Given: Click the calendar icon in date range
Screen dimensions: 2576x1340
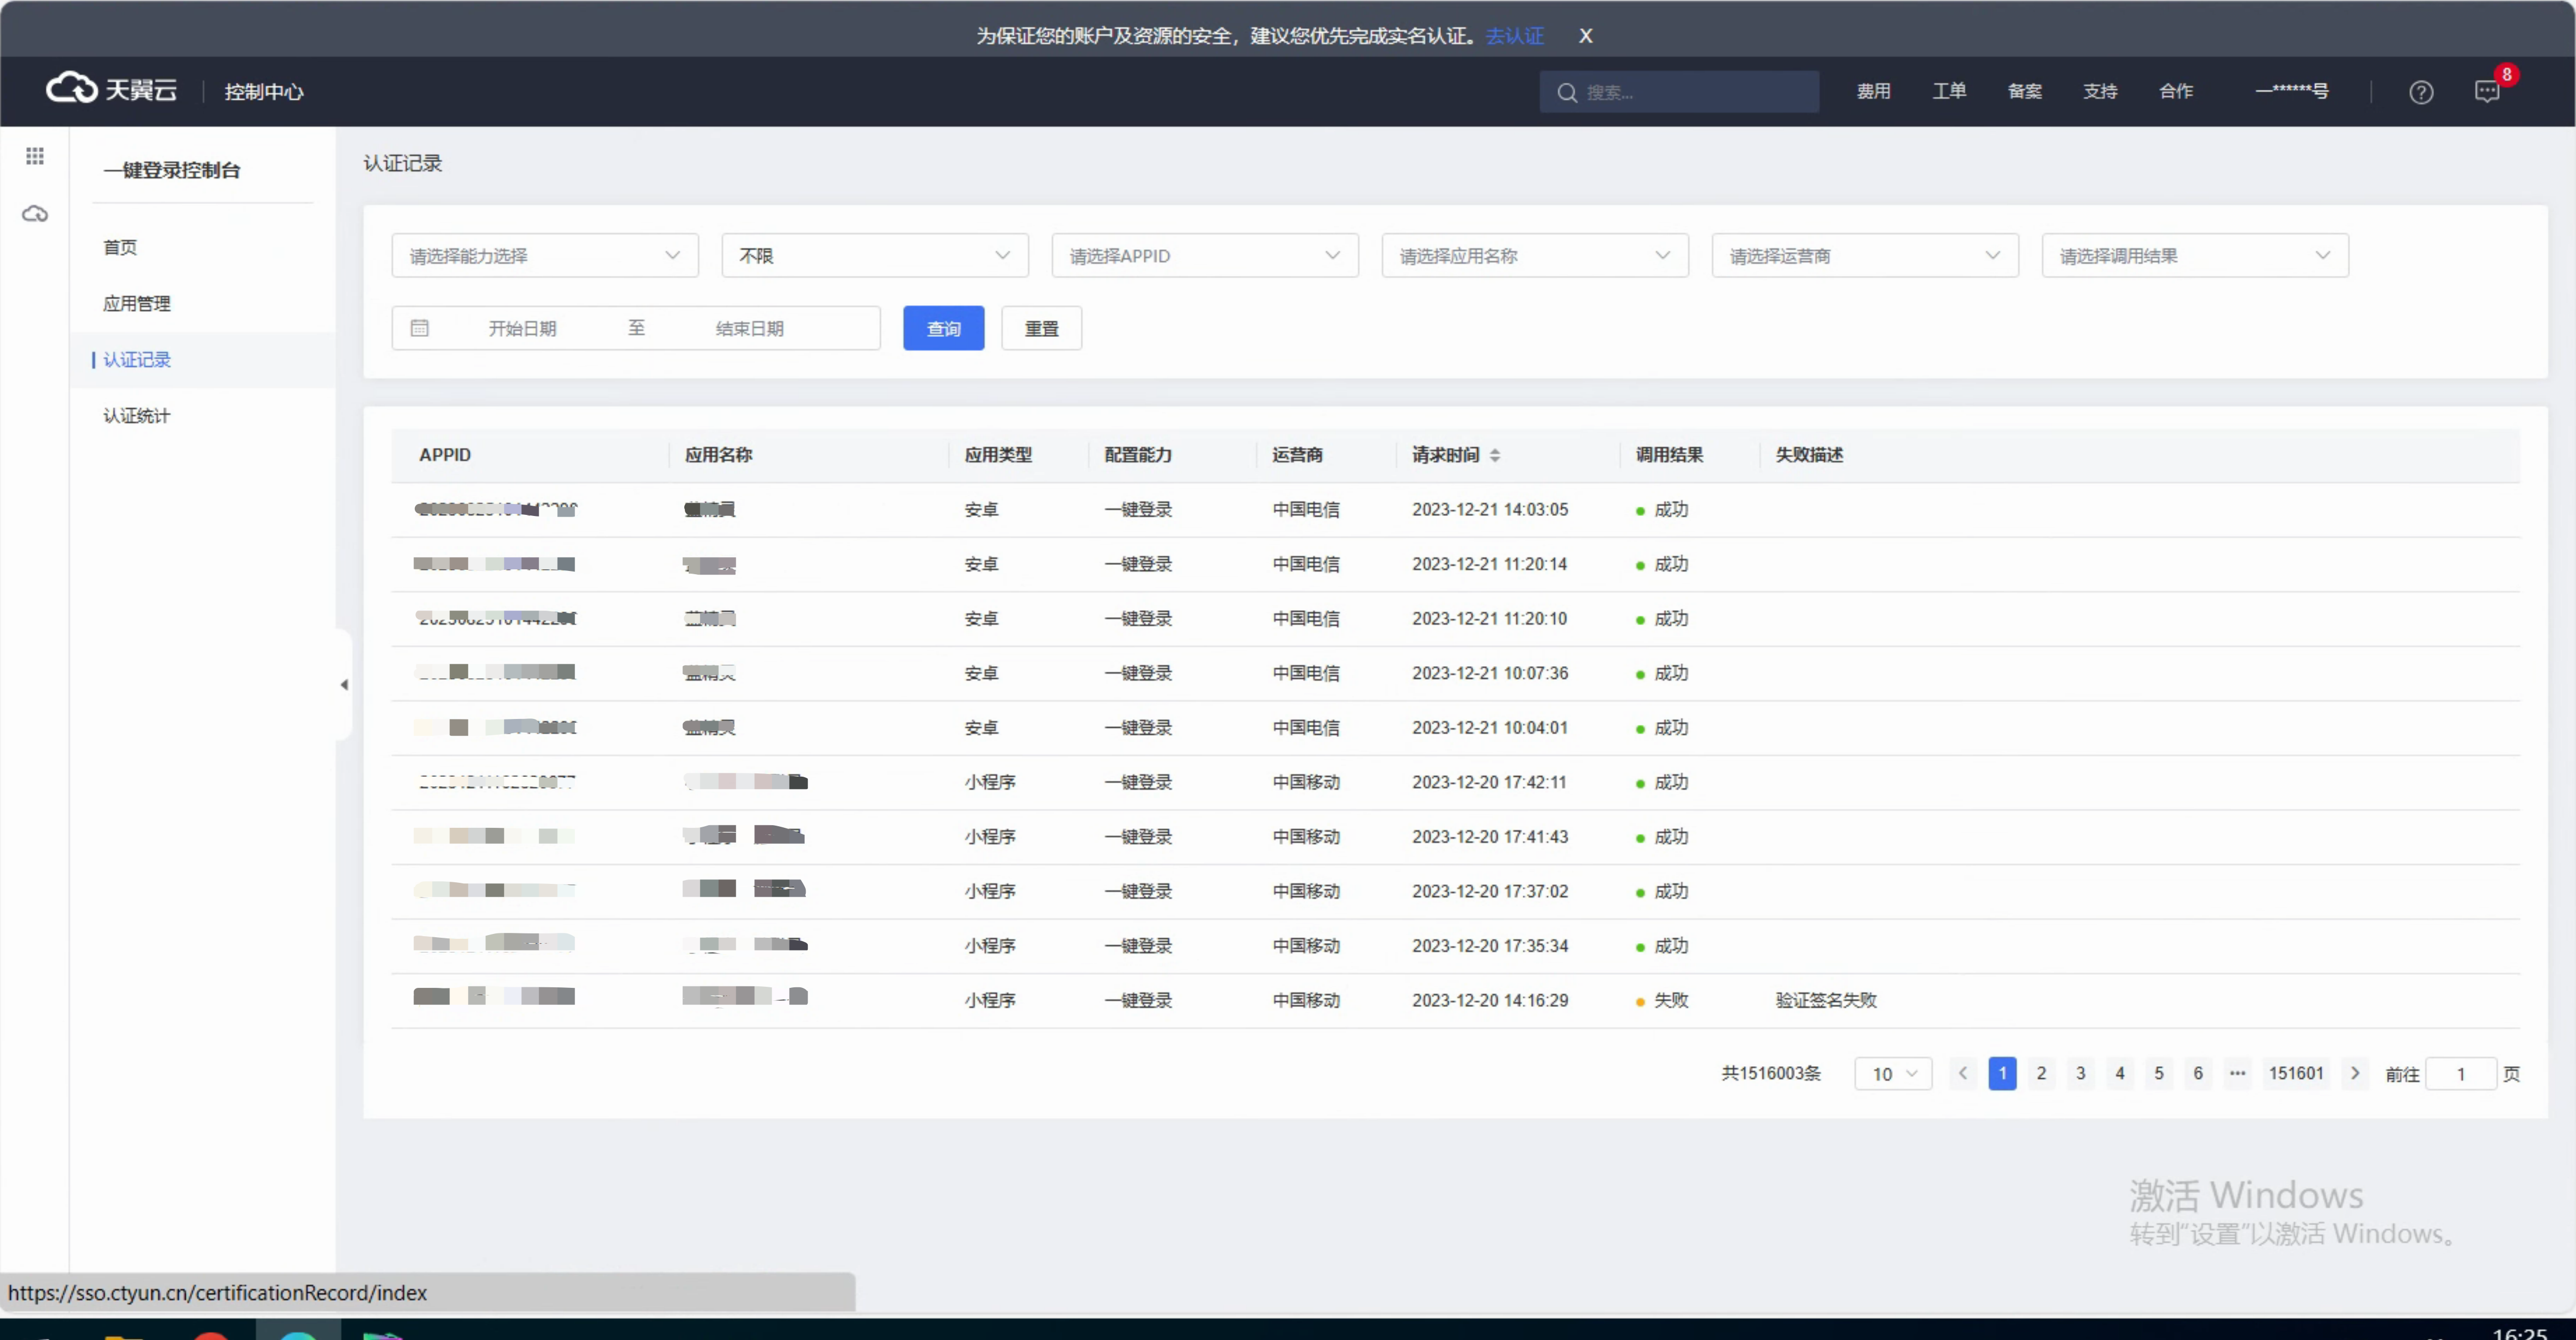Looking at the screenshot, I should click(420, 328).
